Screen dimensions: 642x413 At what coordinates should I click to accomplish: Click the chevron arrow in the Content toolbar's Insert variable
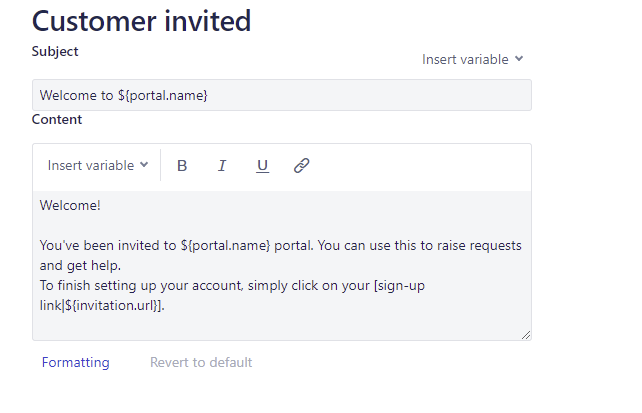[x=144, y=165]
